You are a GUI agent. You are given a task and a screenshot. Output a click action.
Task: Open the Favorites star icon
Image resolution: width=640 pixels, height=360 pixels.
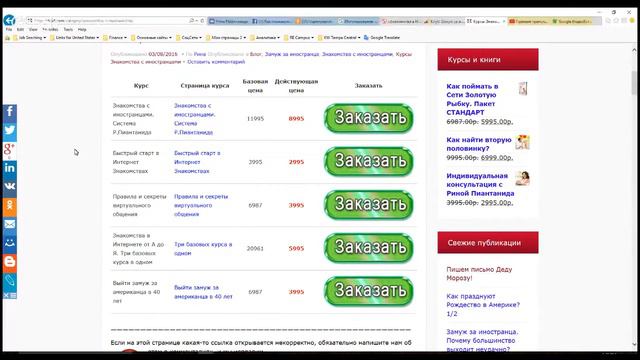(616, 21)
